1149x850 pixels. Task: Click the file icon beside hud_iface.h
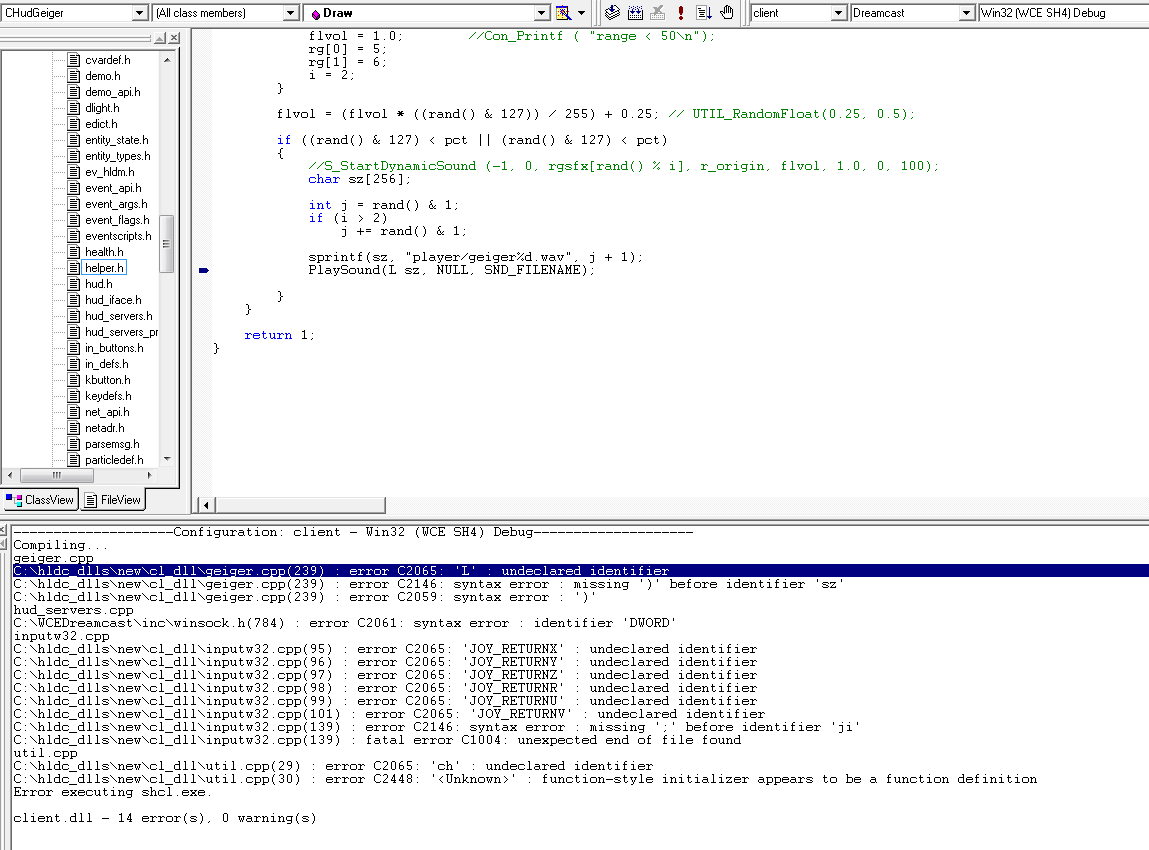(73, 300)
